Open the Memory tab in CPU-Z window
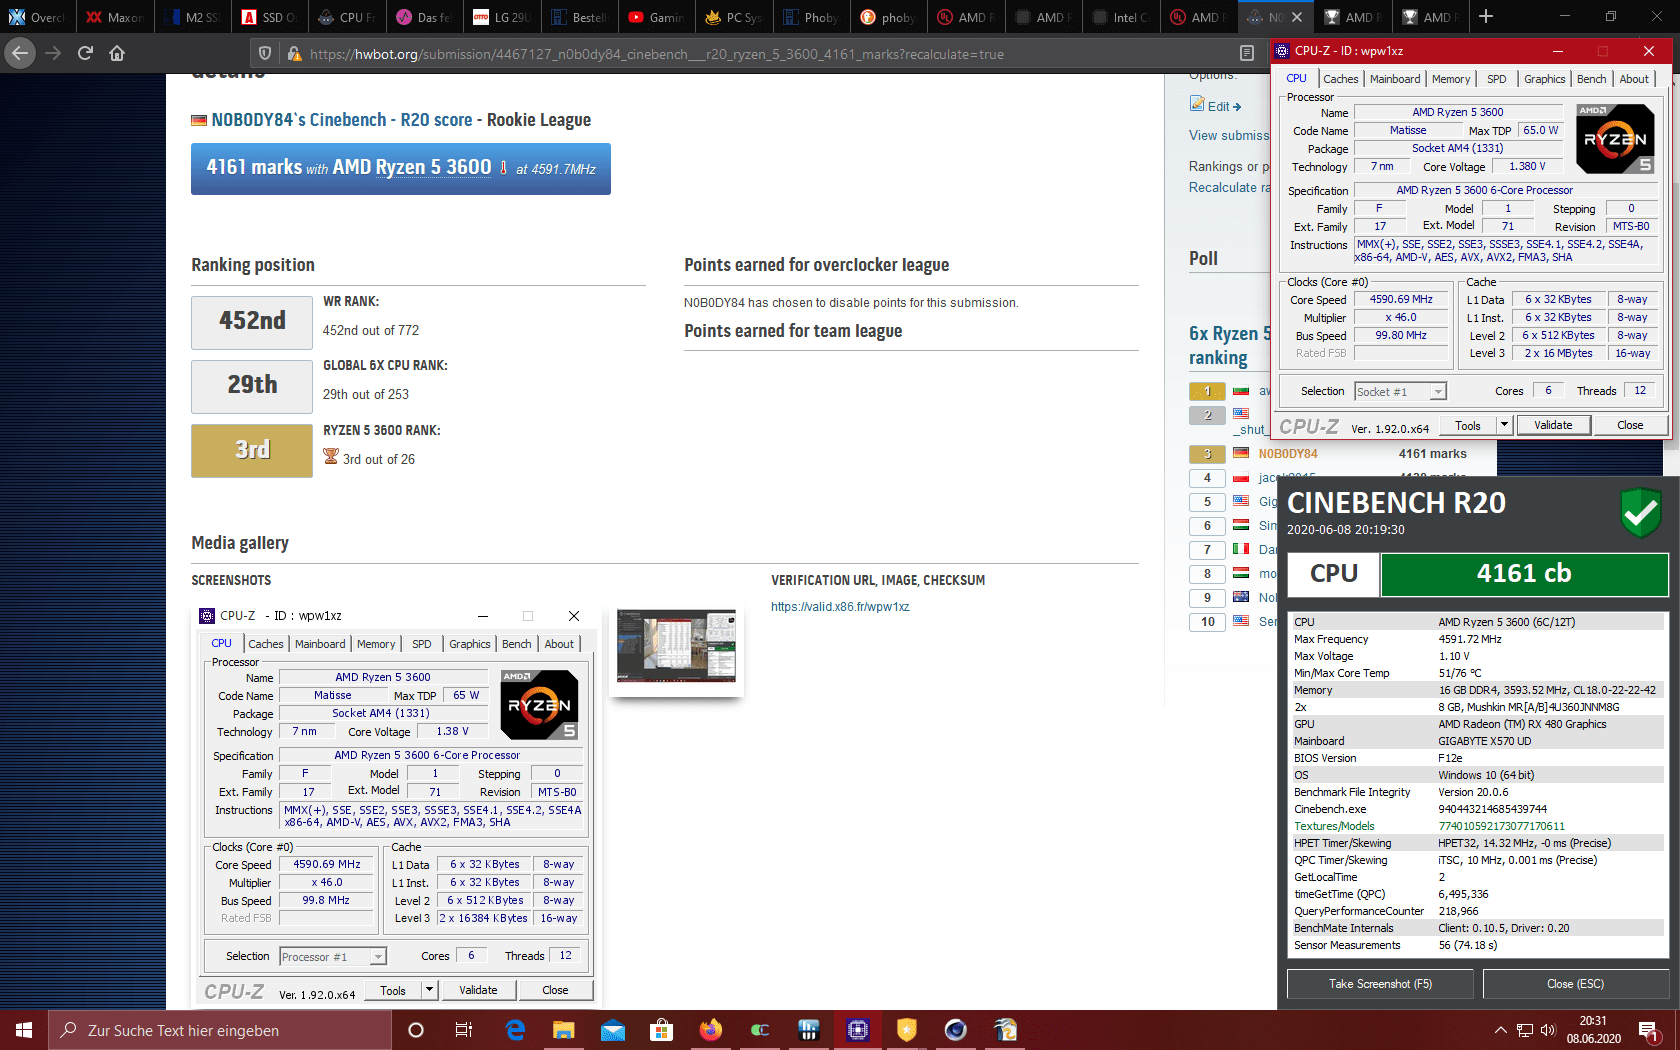 pyautogui.click(x=1451, y=79)
